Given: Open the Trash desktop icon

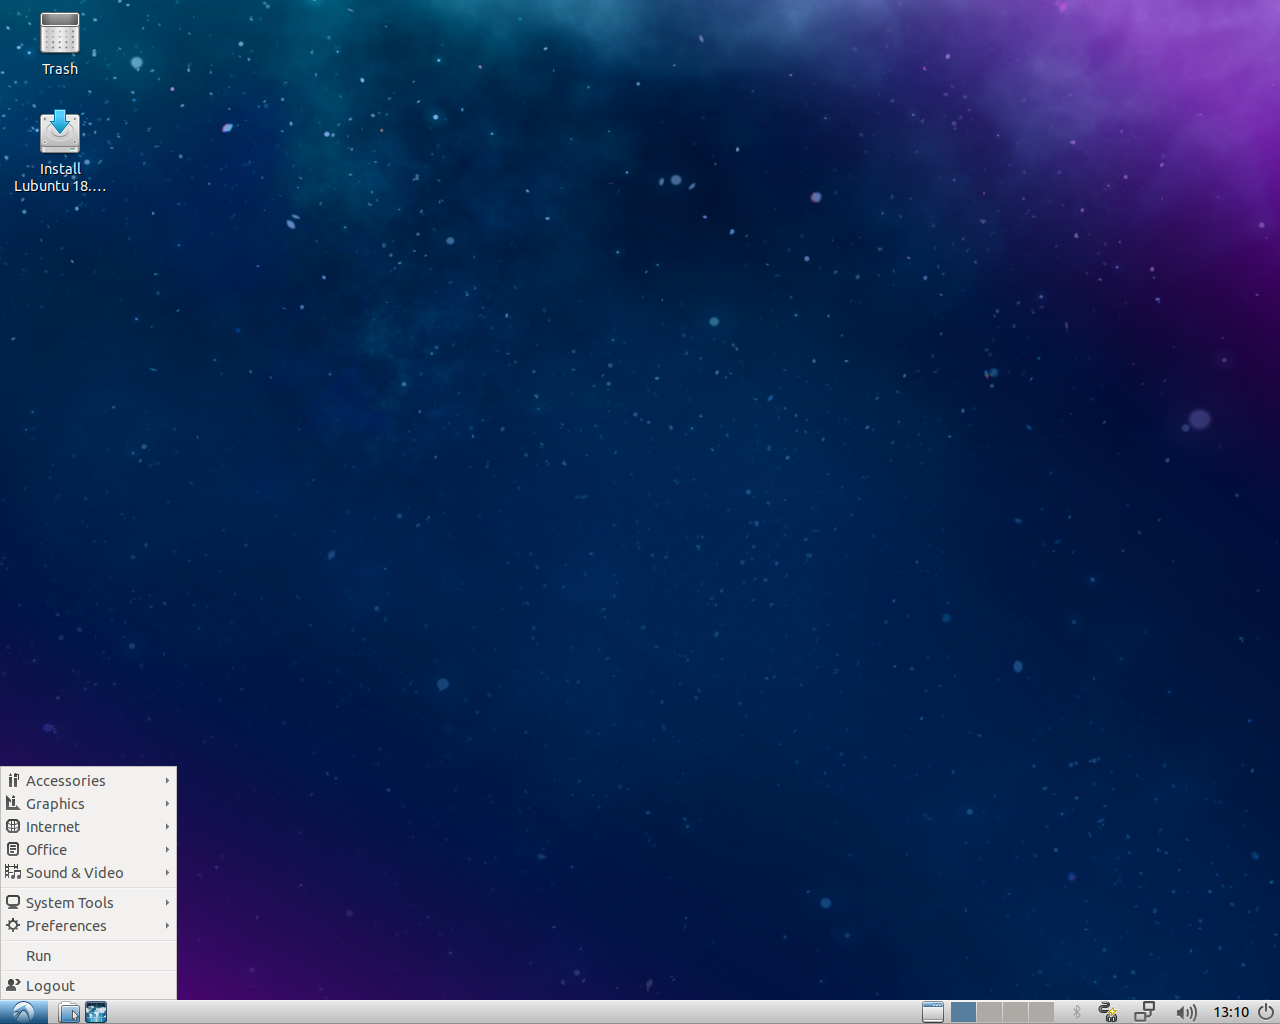Looking at the screenshot, I should point(60,44).
